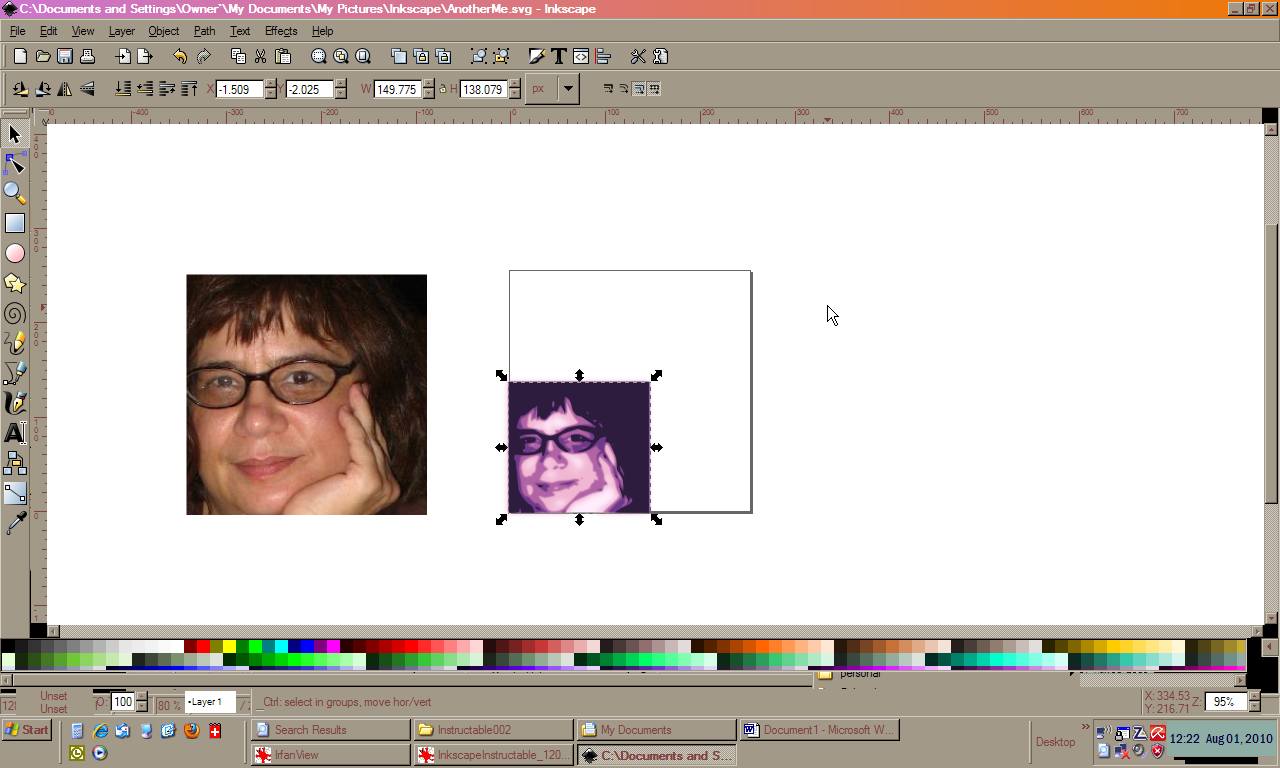Viewport: 1280px width, 768px height.
Task: Select the Rectangle tool
Action: (x=14, y=223)
